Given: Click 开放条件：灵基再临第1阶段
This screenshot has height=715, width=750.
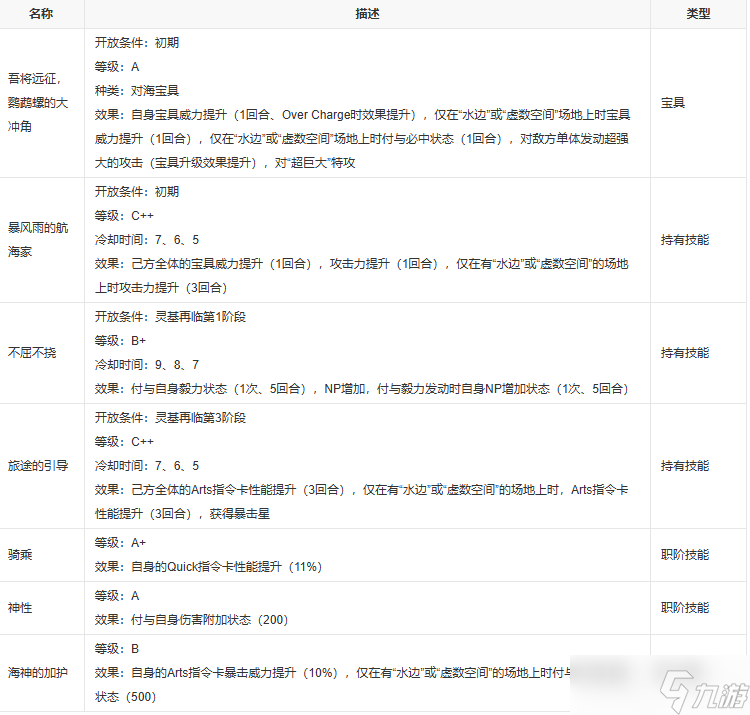Looking at the screenshot, I should (170, 317).
